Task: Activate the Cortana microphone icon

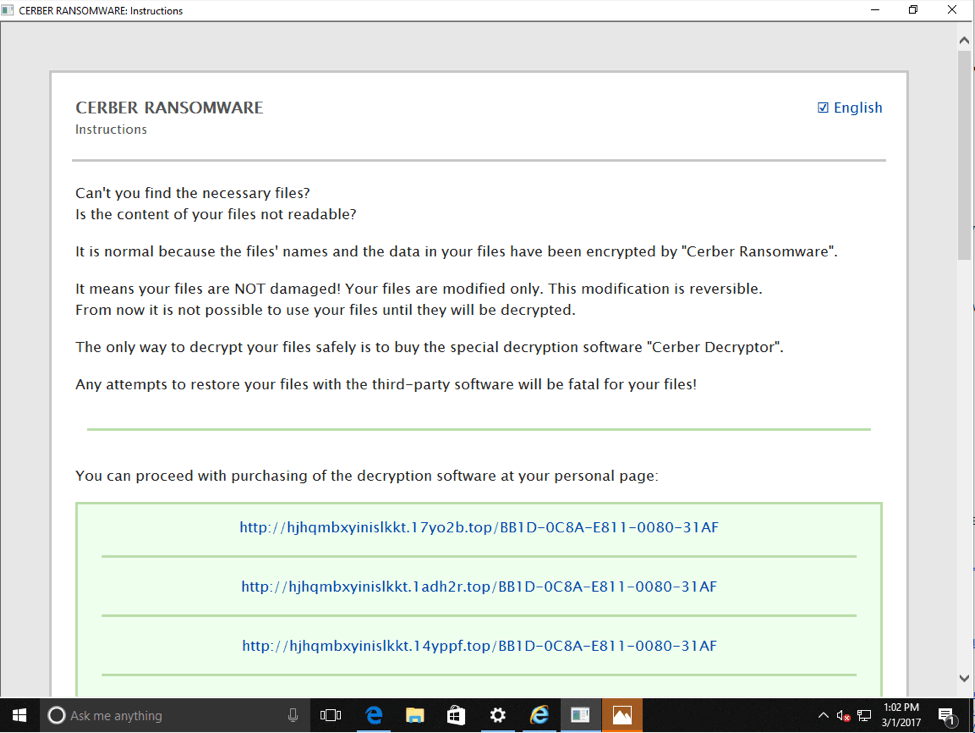Action: [293, 716]
